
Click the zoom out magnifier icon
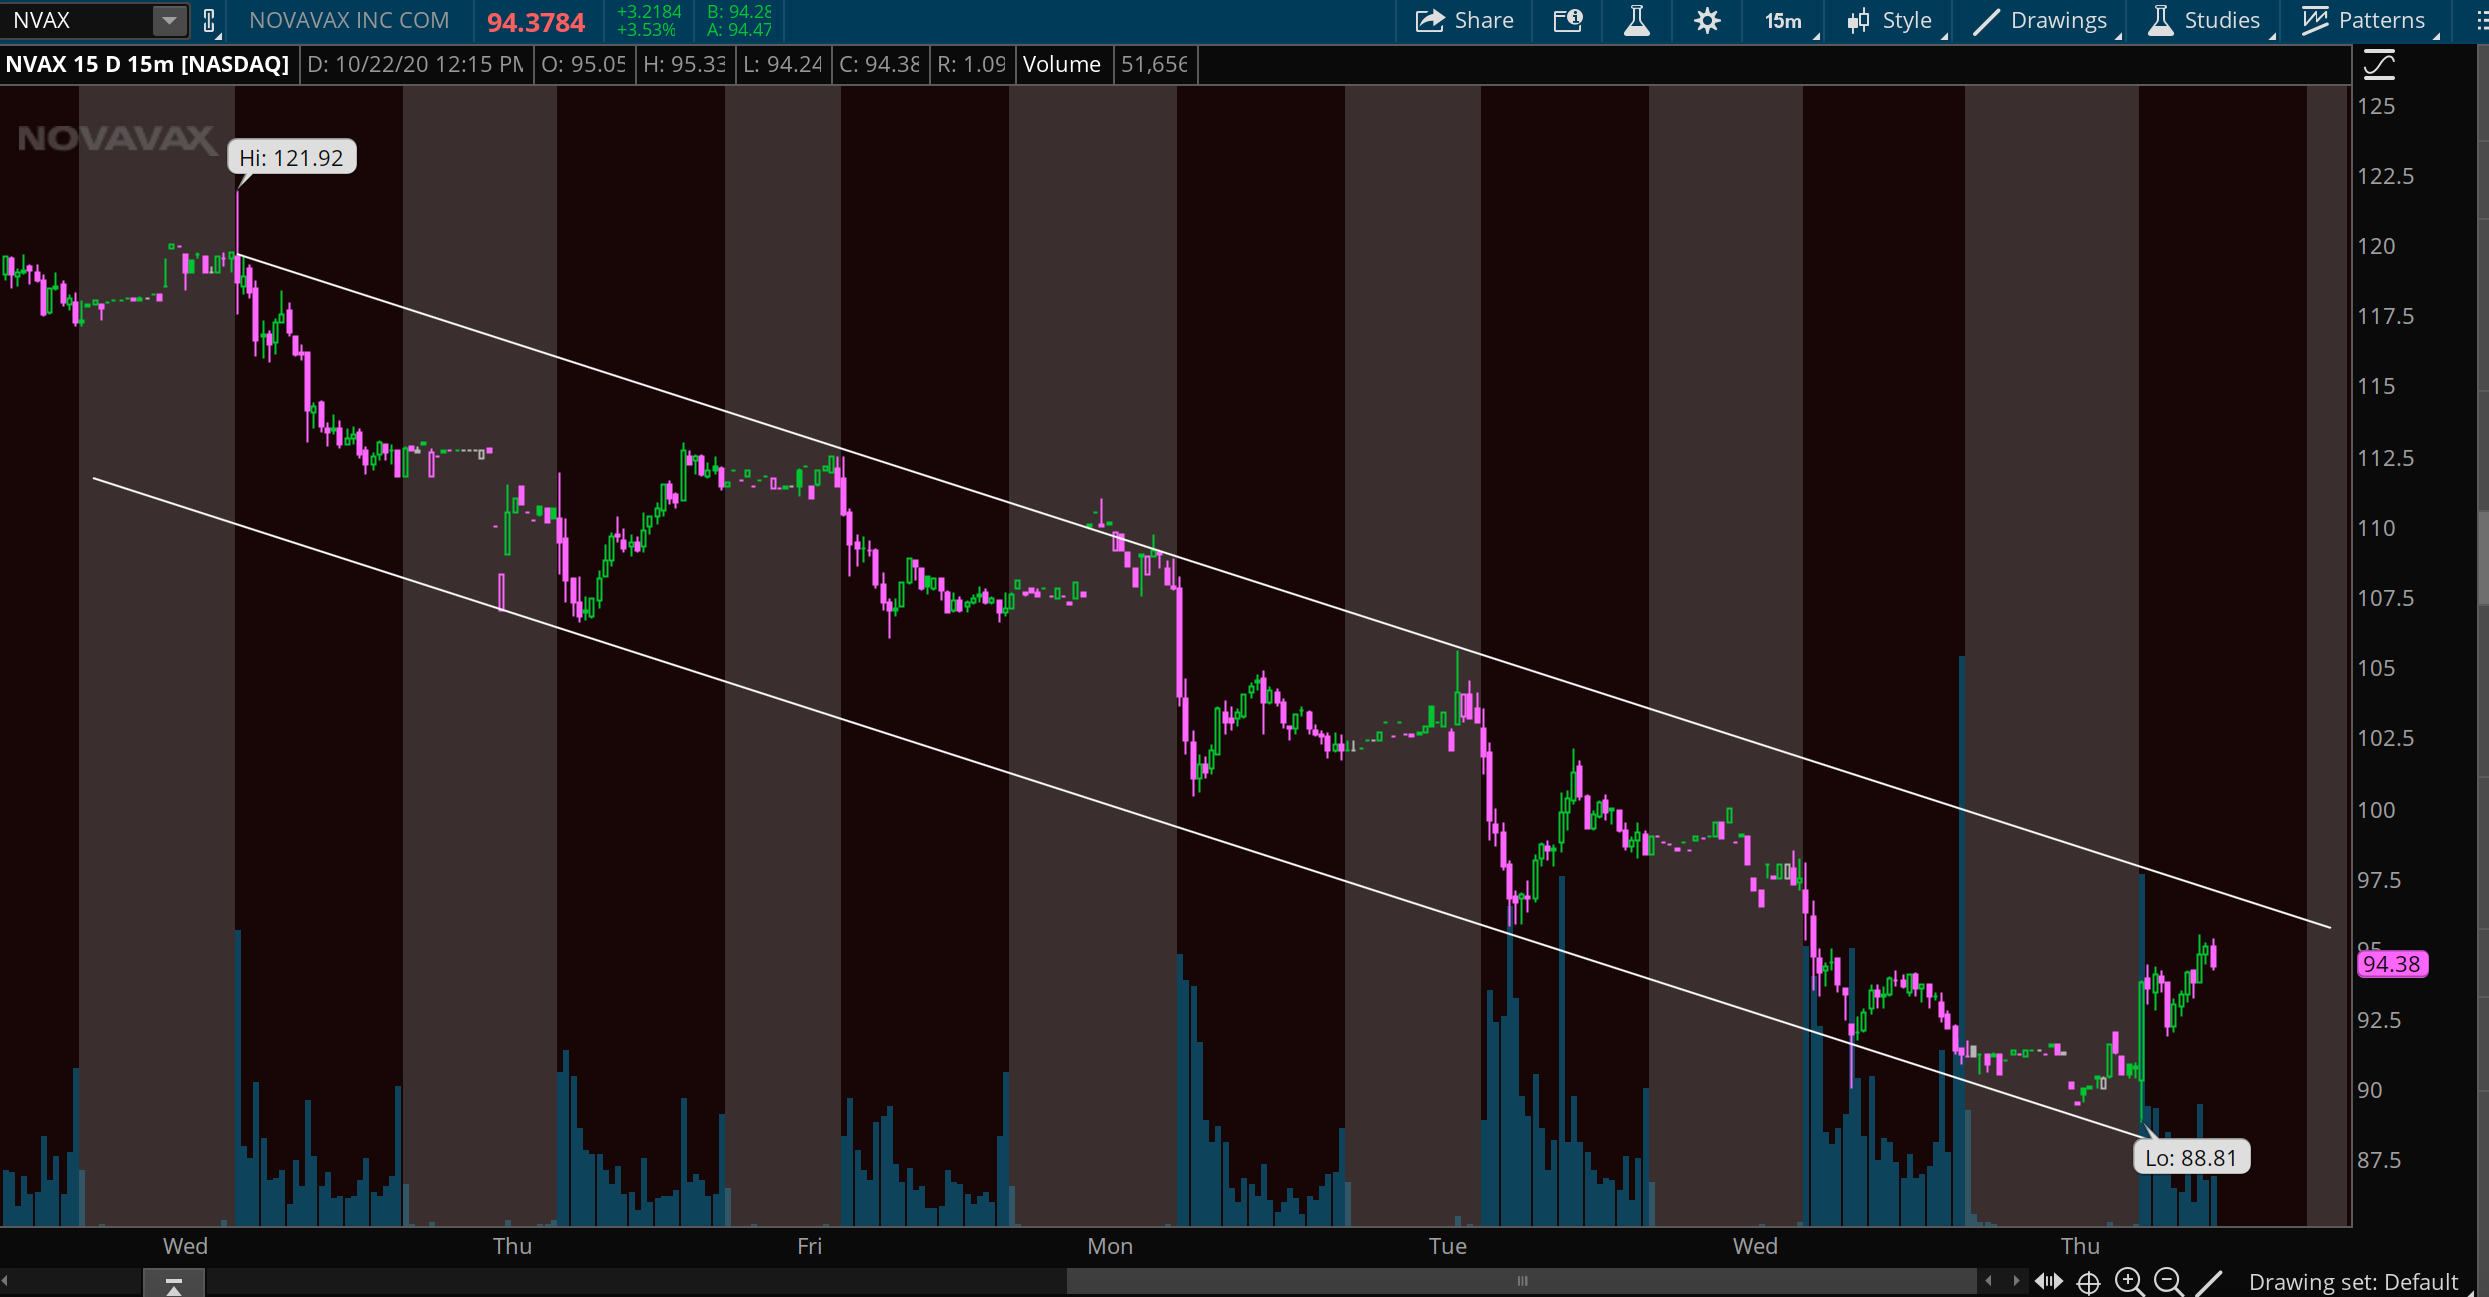(x=2168, y=1281)
